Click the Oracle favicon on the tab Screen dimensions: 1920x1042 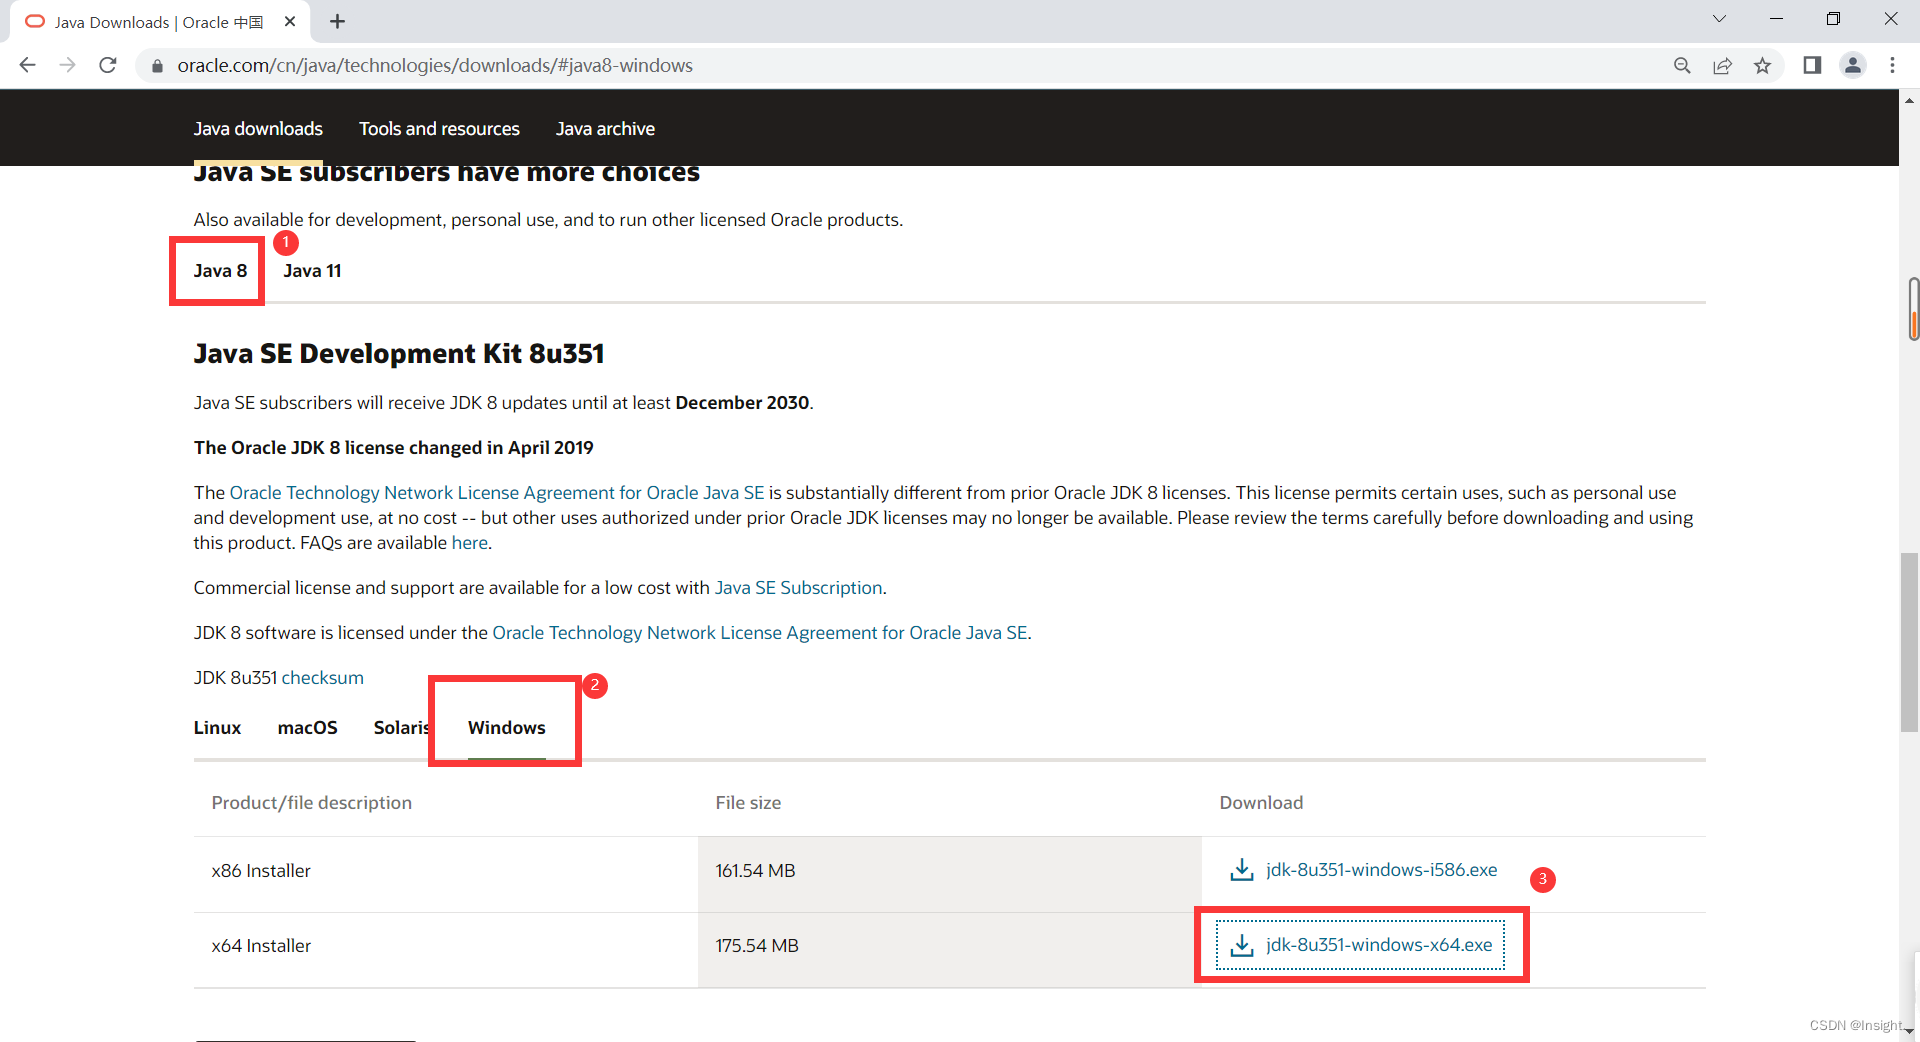[35, 21]
